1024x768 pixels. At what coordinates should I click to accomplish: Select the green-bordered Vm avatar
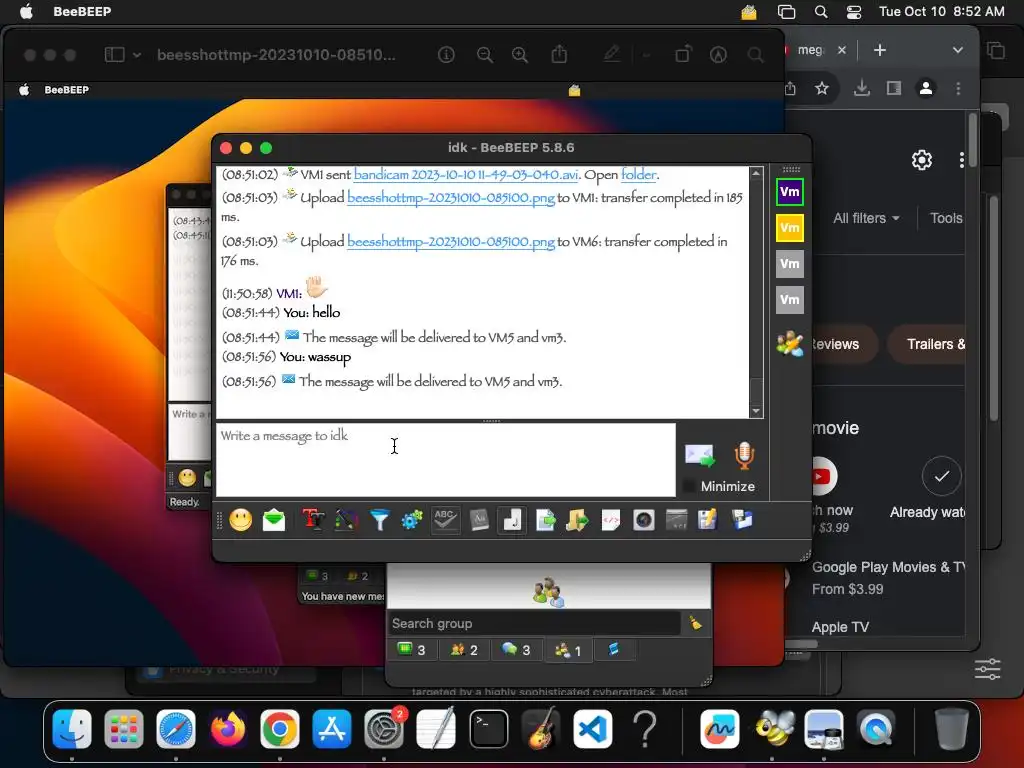pyautogui.click(x=790, y=192)
